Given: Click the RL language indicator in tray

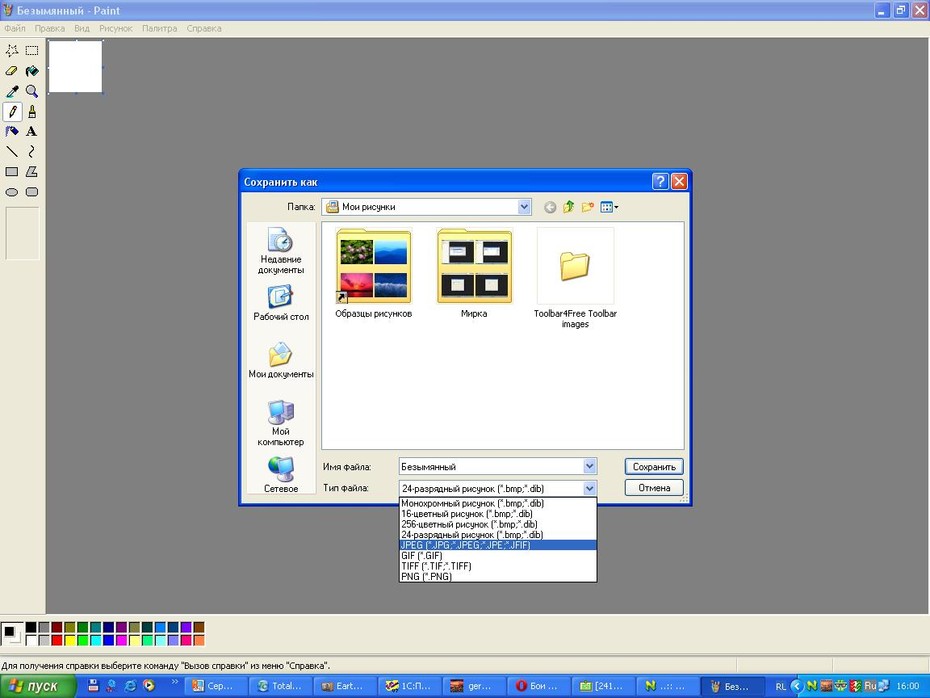Looking at the screenshot, I should coord(781,687).
